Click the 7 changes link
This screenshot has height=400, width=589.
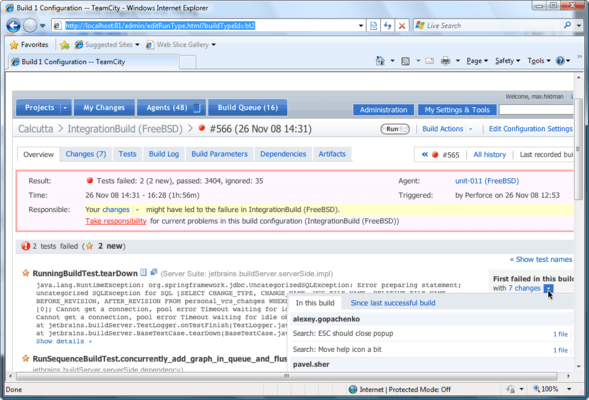524,288
